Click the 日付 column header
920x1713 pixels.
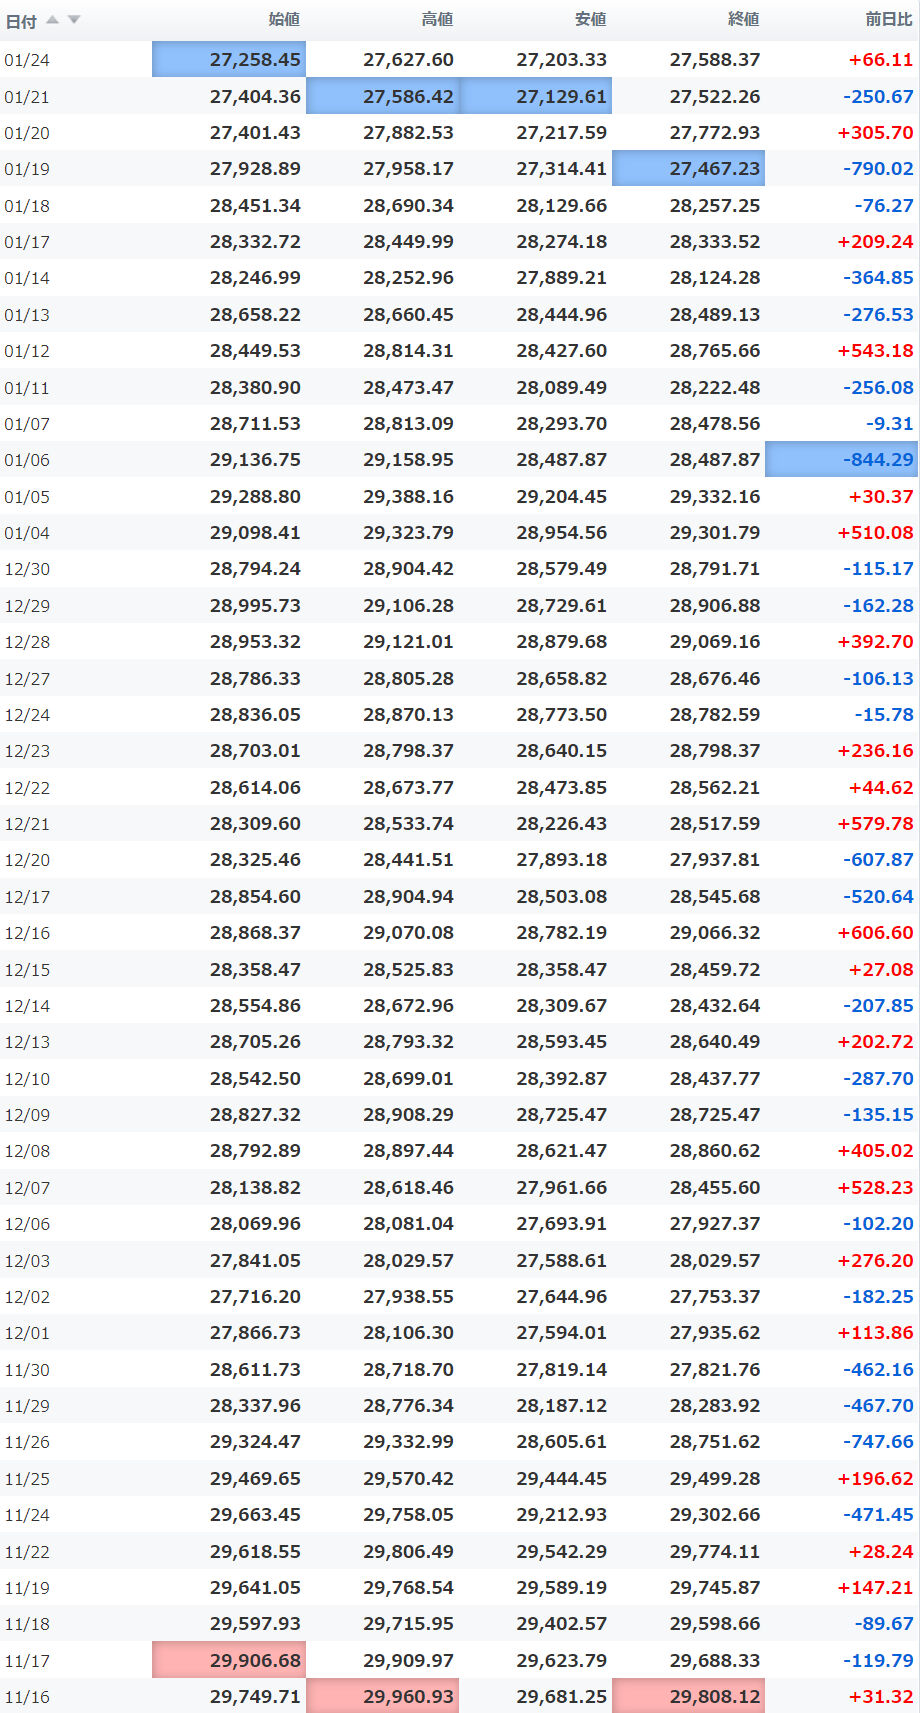click(21, 21)
